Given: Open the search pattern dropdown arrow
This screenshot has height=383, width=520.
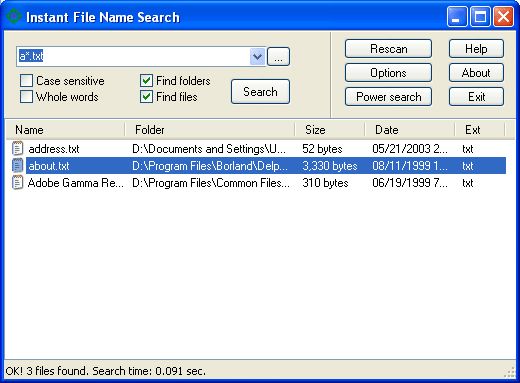Looking at the screenshot, I should (257, 57).
